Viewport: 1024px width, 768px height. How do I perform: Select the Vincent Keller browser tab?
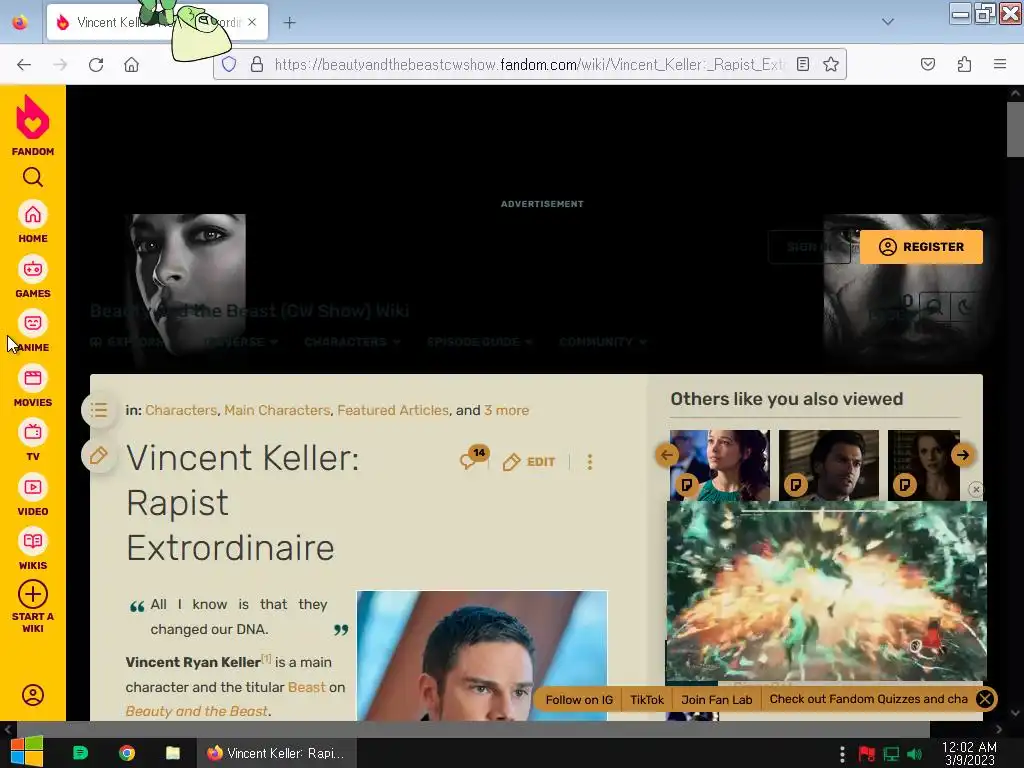pos(157,22)
